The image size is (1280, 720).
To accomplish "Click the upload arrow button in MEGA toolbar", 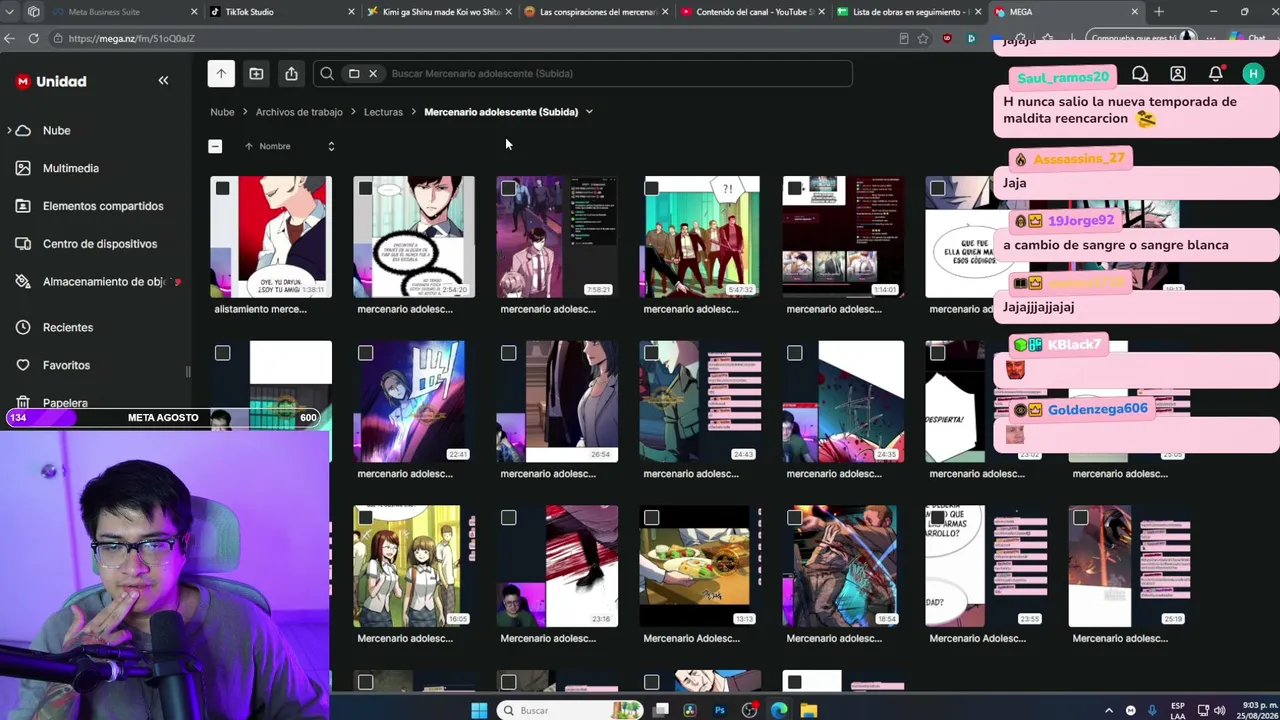I will click(x=221, y=73).
